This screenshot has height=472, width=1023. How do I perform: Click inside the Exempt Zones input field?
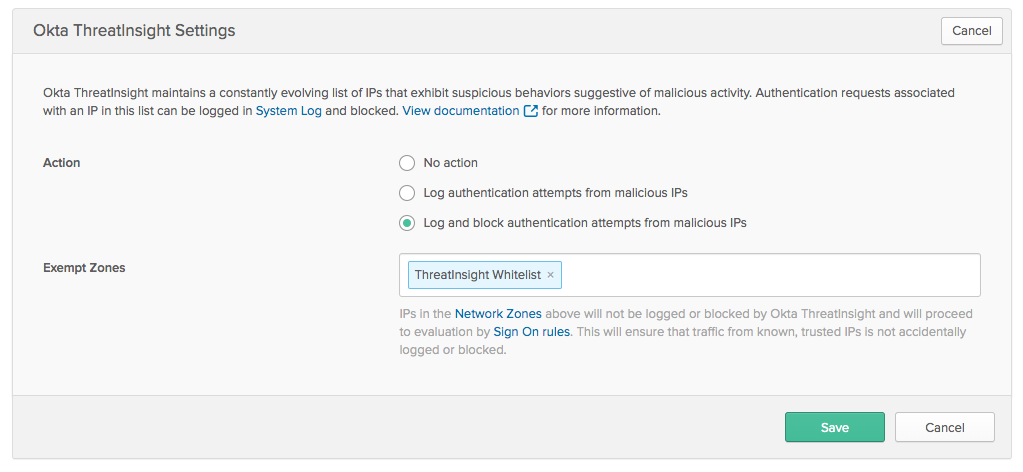770,275
